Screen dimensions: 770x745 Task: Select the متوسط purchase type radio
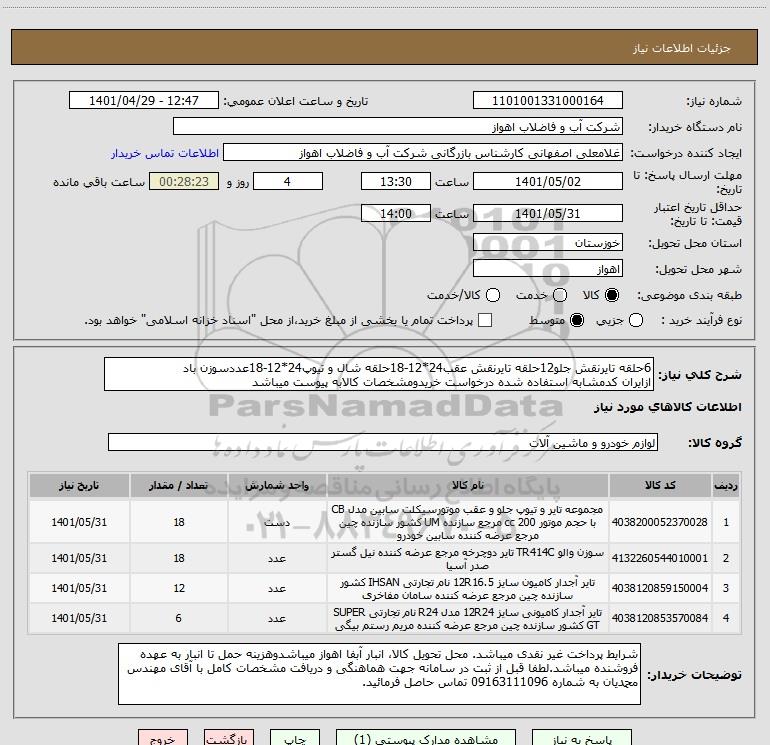coord(577,320)
